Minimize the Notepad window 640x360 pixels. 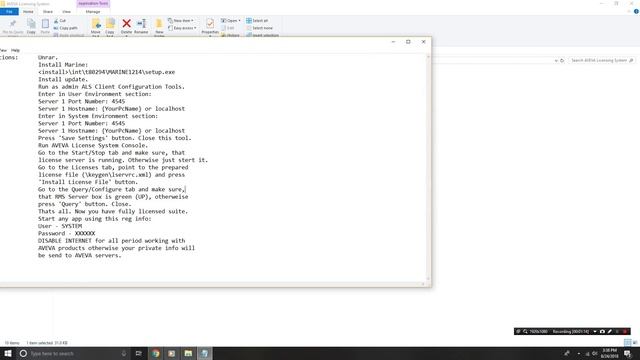point(393,42)
